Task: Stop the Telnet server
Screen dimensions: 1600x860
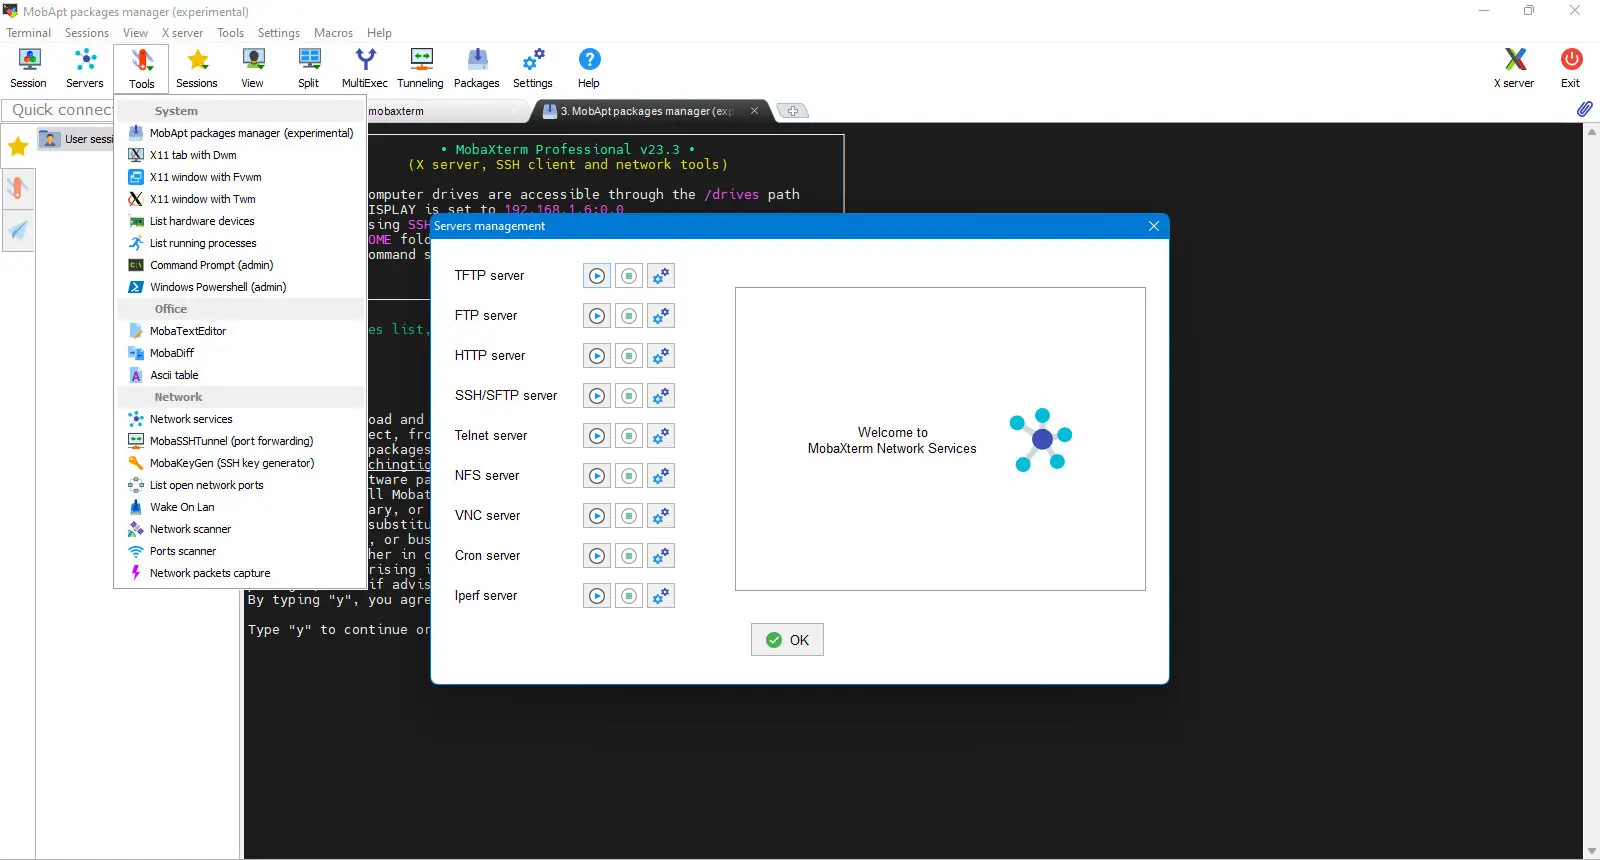Action: [629, 436]
